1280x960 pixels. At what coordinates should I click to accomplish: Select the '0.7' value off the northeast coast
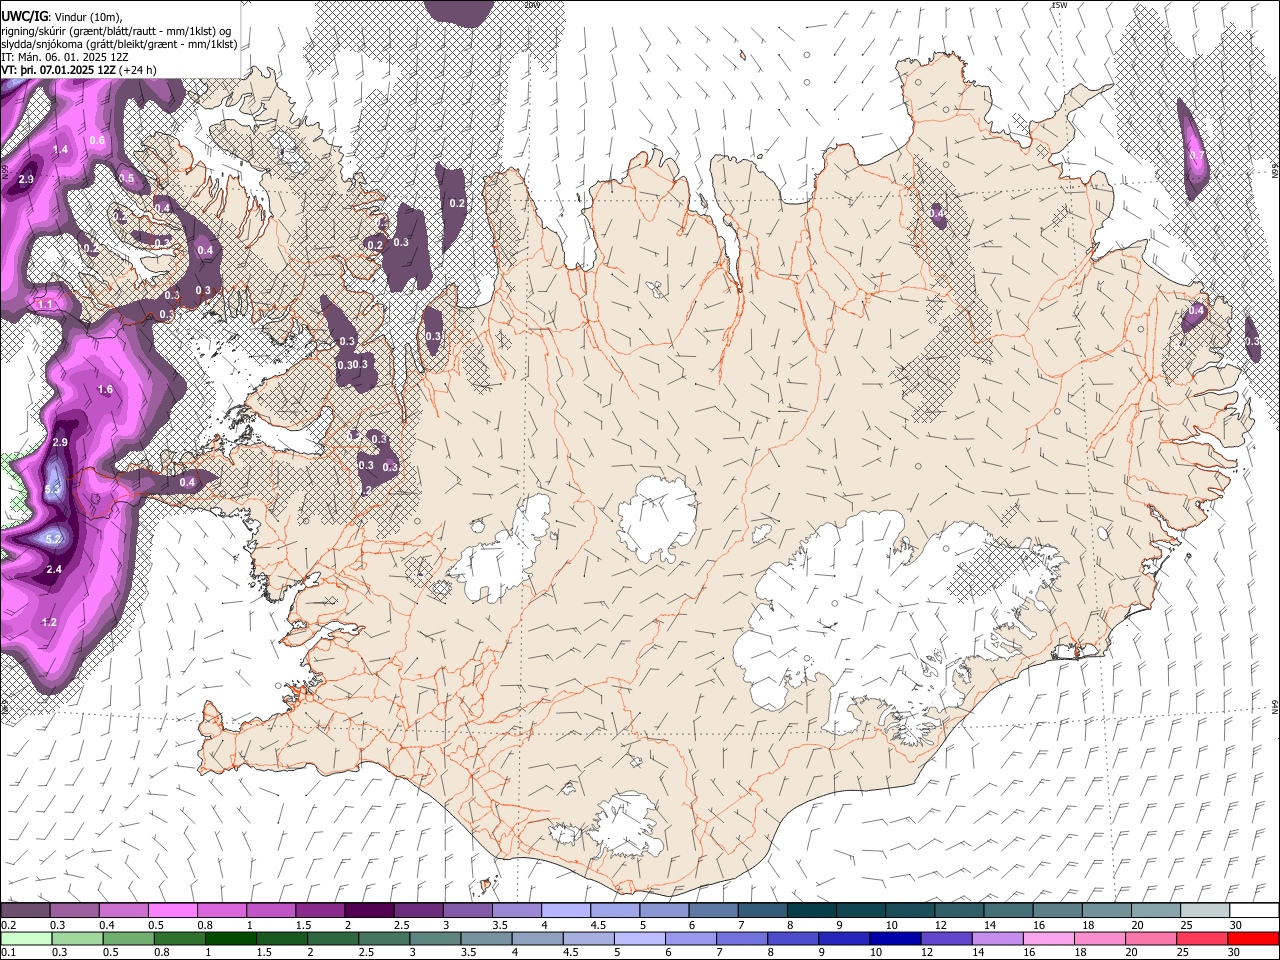tap(1196, 155)
